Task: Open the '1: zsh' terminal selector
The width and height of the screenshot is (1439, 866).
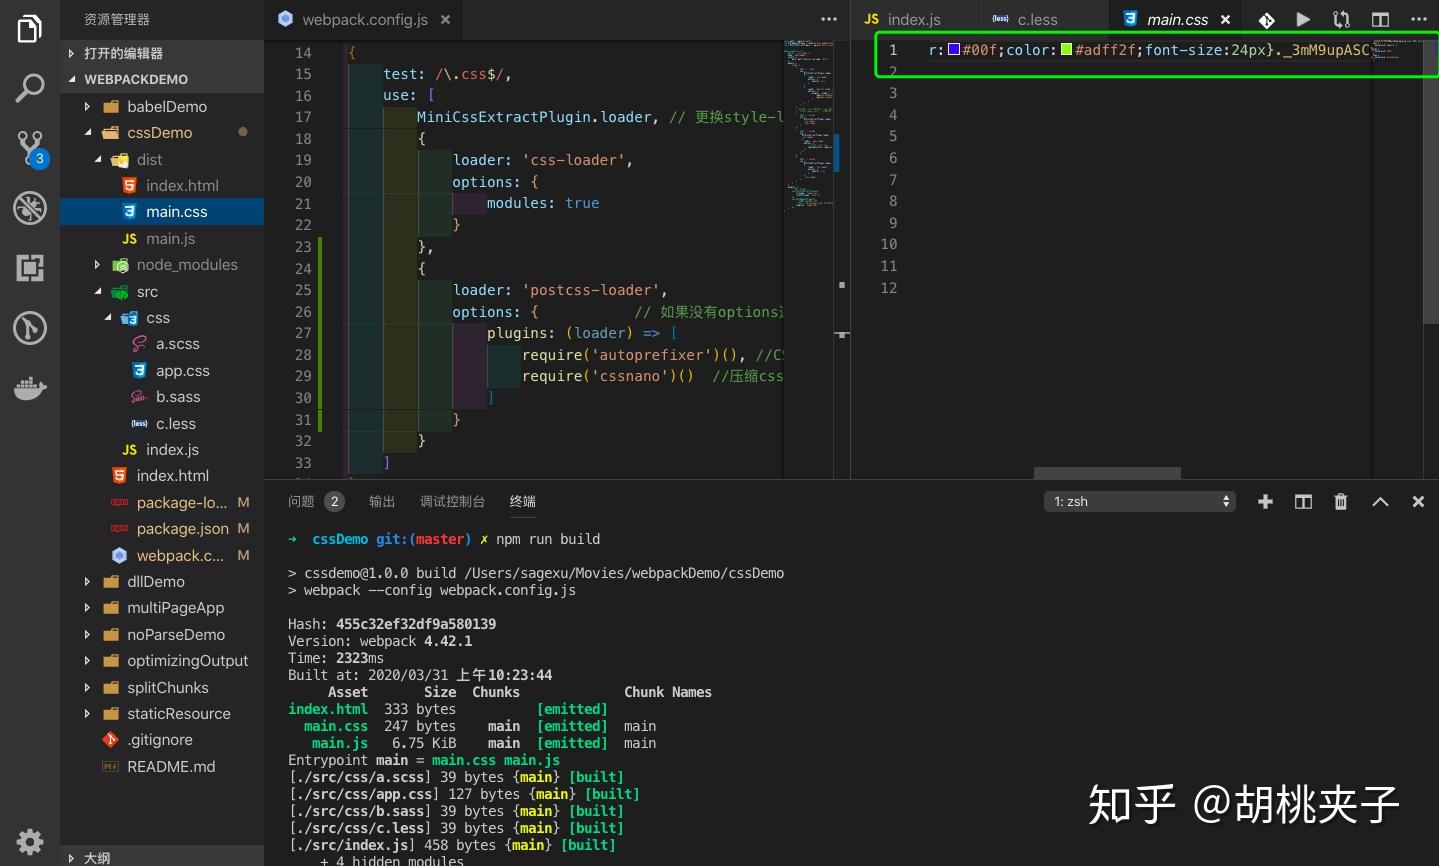Action: 1139,501
